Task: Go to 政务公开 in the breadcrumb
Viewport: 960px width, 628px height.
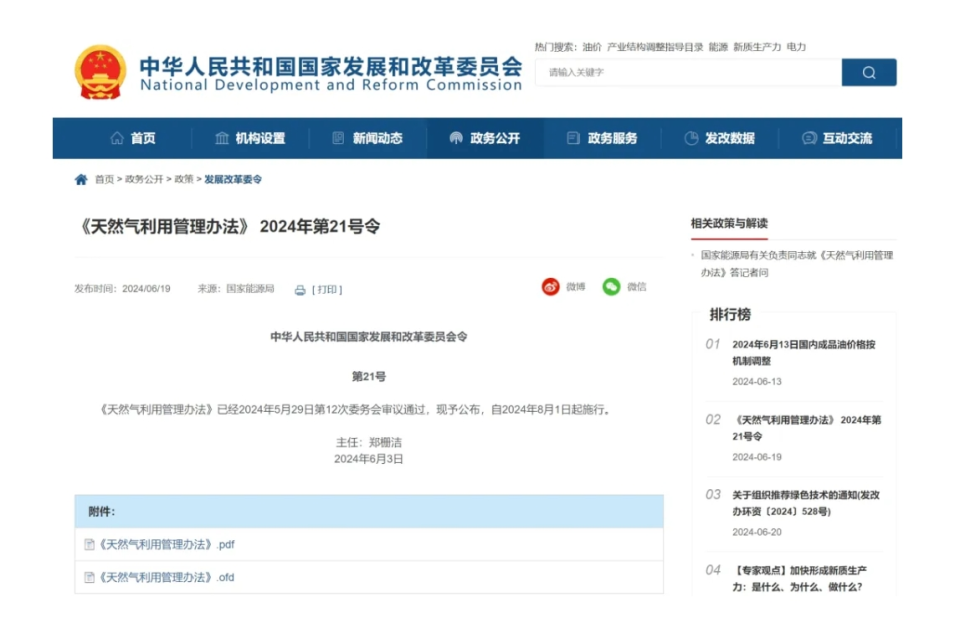Action: (144, 179)
